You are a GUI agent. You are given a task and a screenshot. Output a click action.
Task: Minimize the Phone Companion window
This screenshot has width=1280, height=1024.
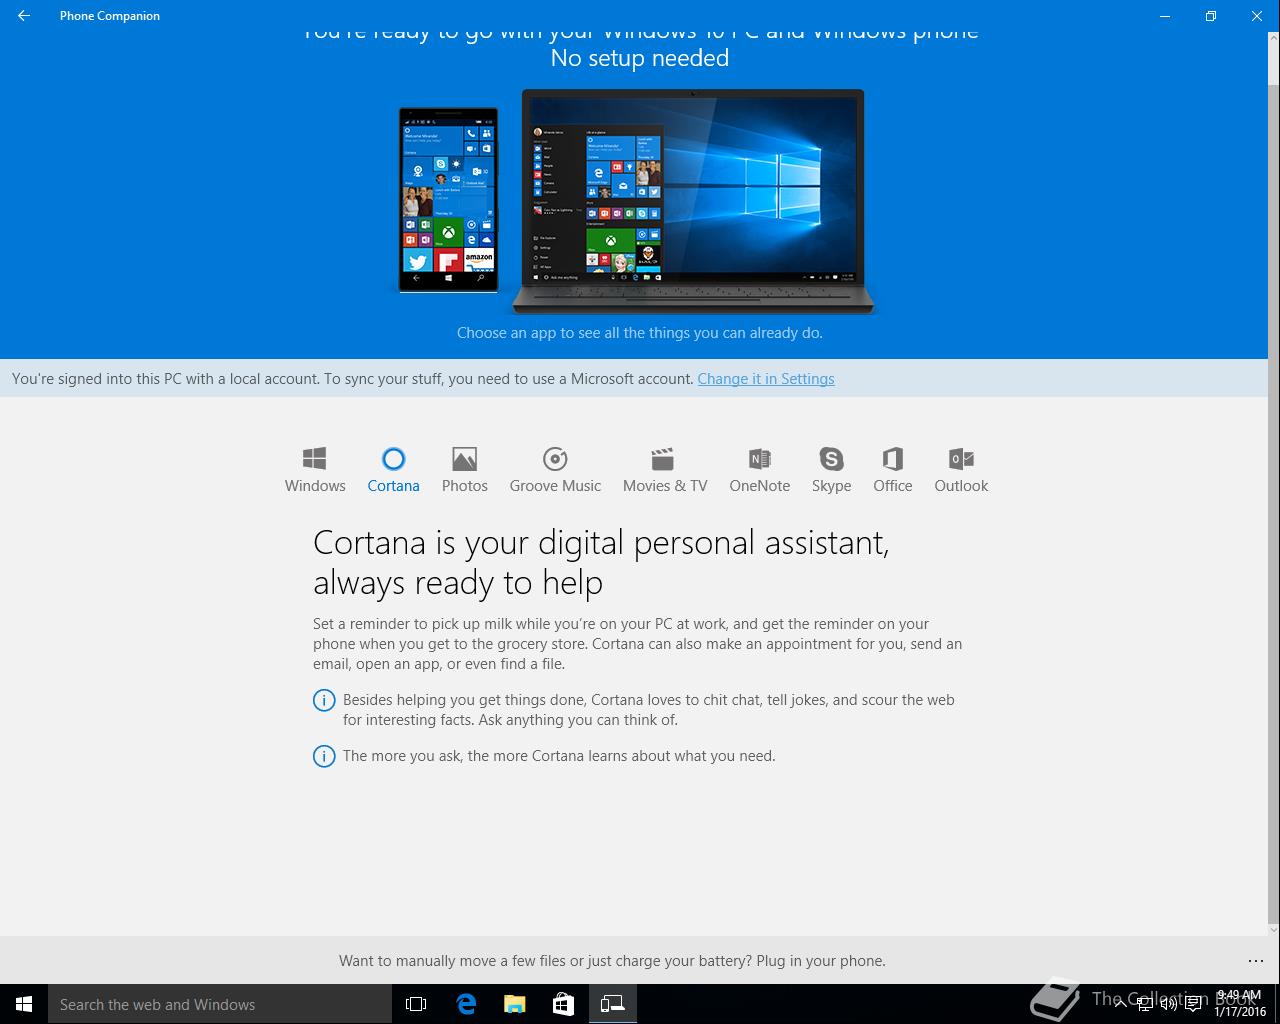pyautogui.click(x=1164, y=16)
